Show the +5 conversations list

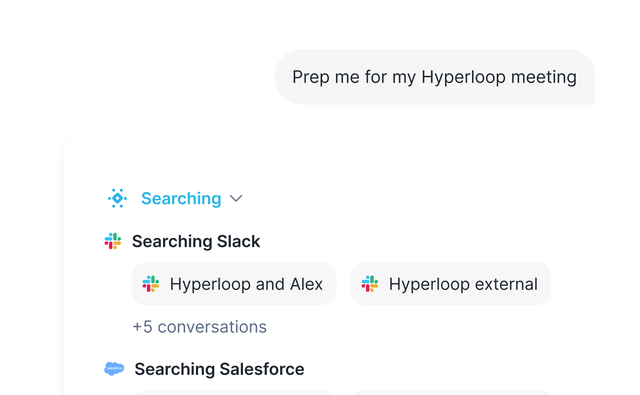tap(200, 327)
